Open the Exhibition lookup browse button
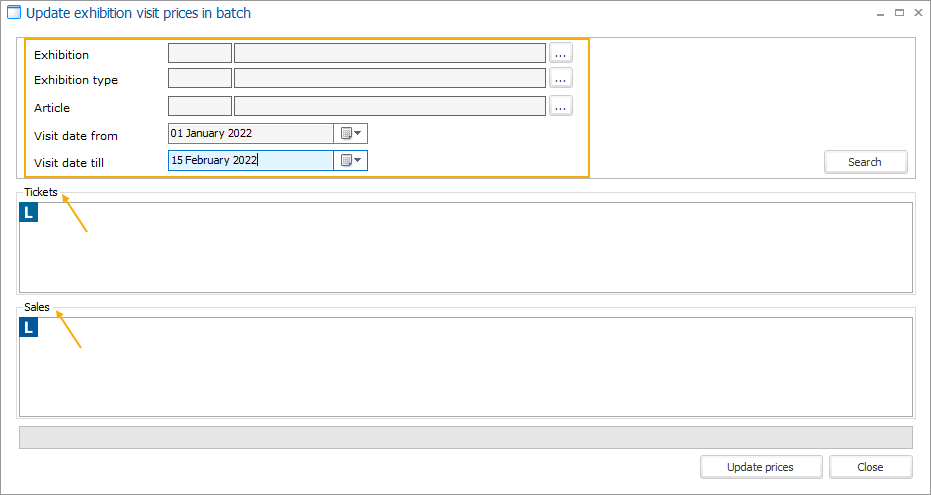The height and width of the screenshot is (495, 931). [560, 53]
